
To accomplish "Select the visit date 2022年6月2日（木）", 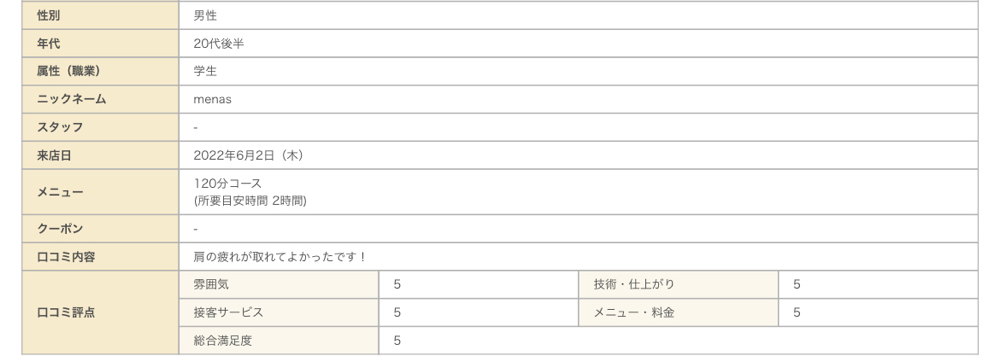I will coord(249,156).
